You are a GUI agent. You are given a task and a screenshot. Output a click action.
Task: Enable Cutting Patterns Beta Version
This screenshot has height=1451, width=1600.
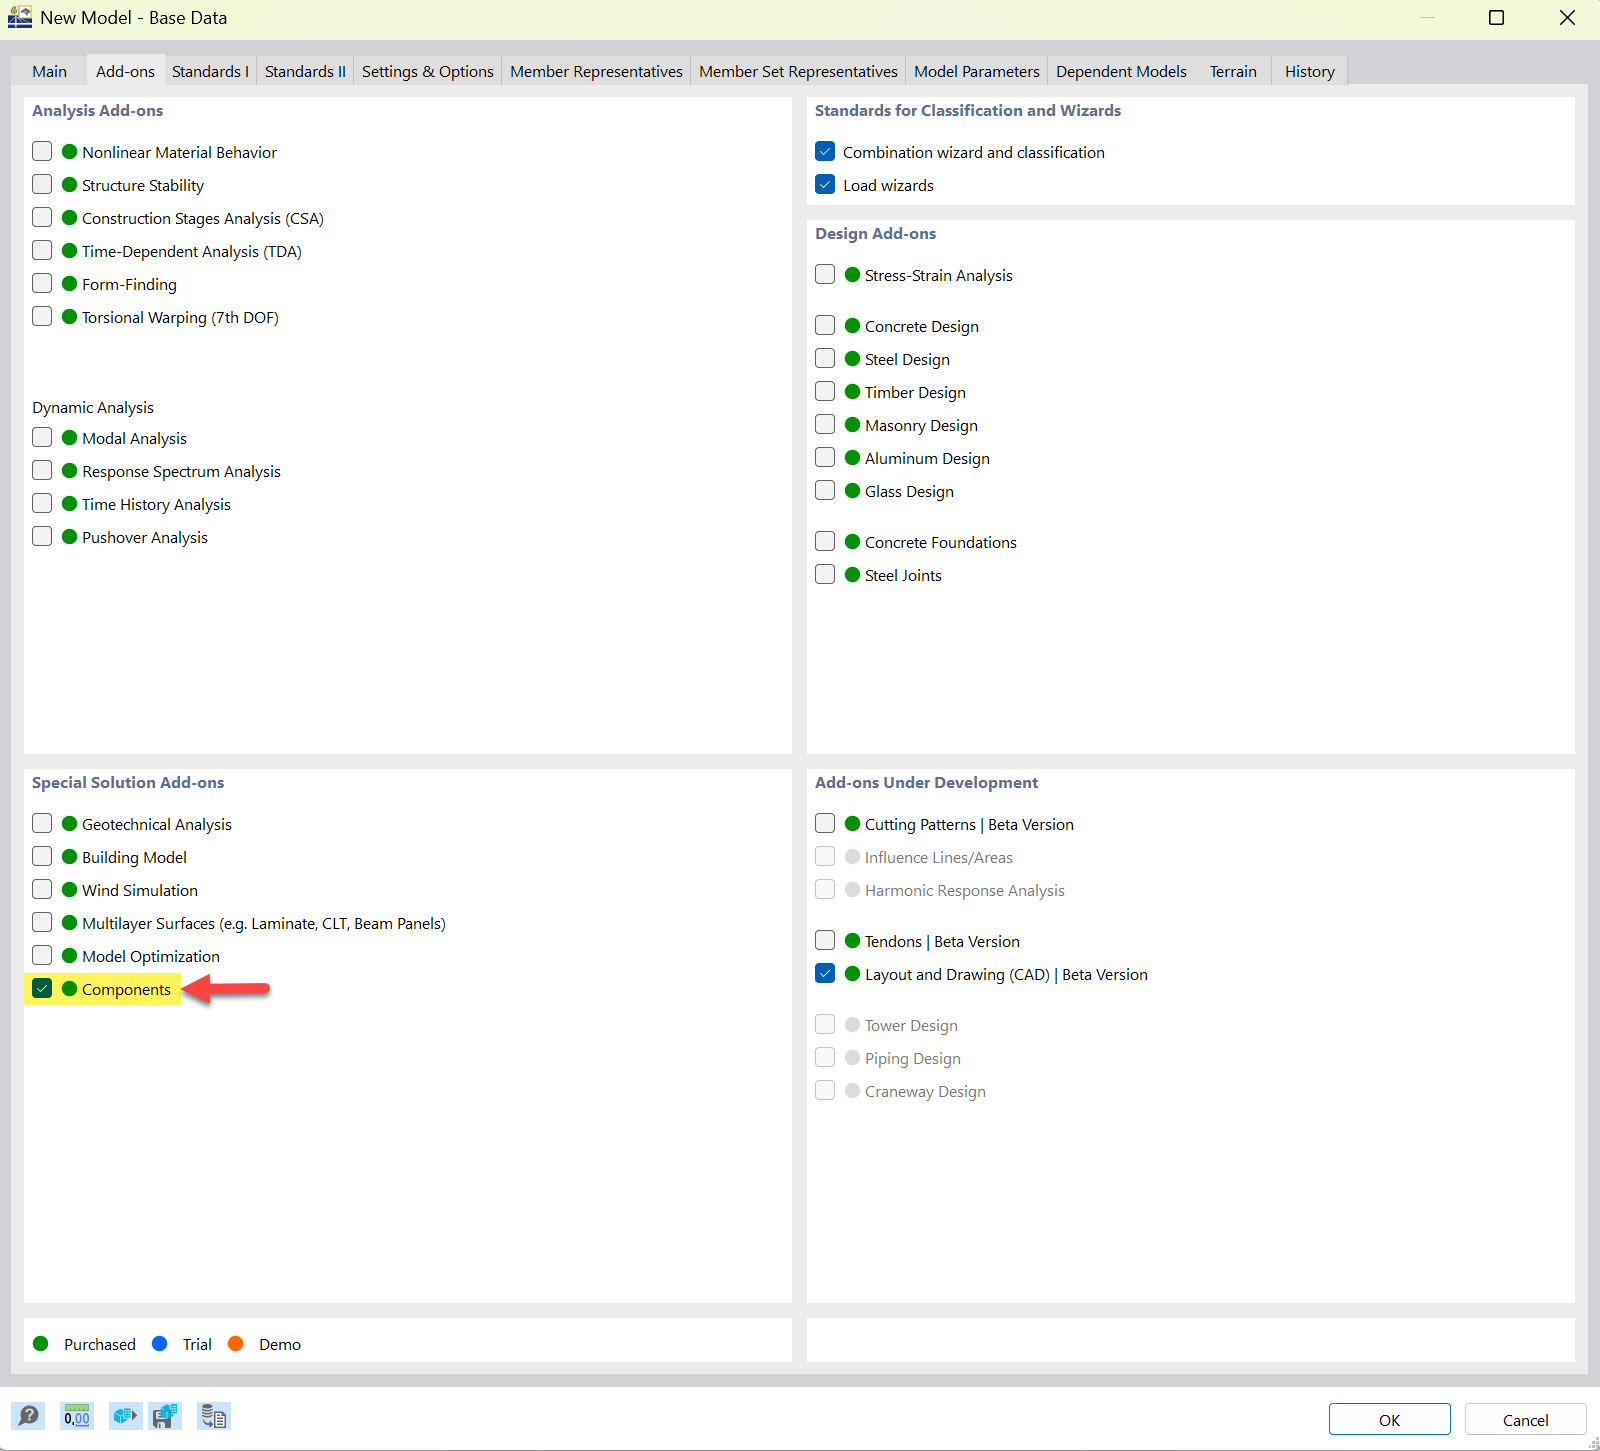click(825, 823)
